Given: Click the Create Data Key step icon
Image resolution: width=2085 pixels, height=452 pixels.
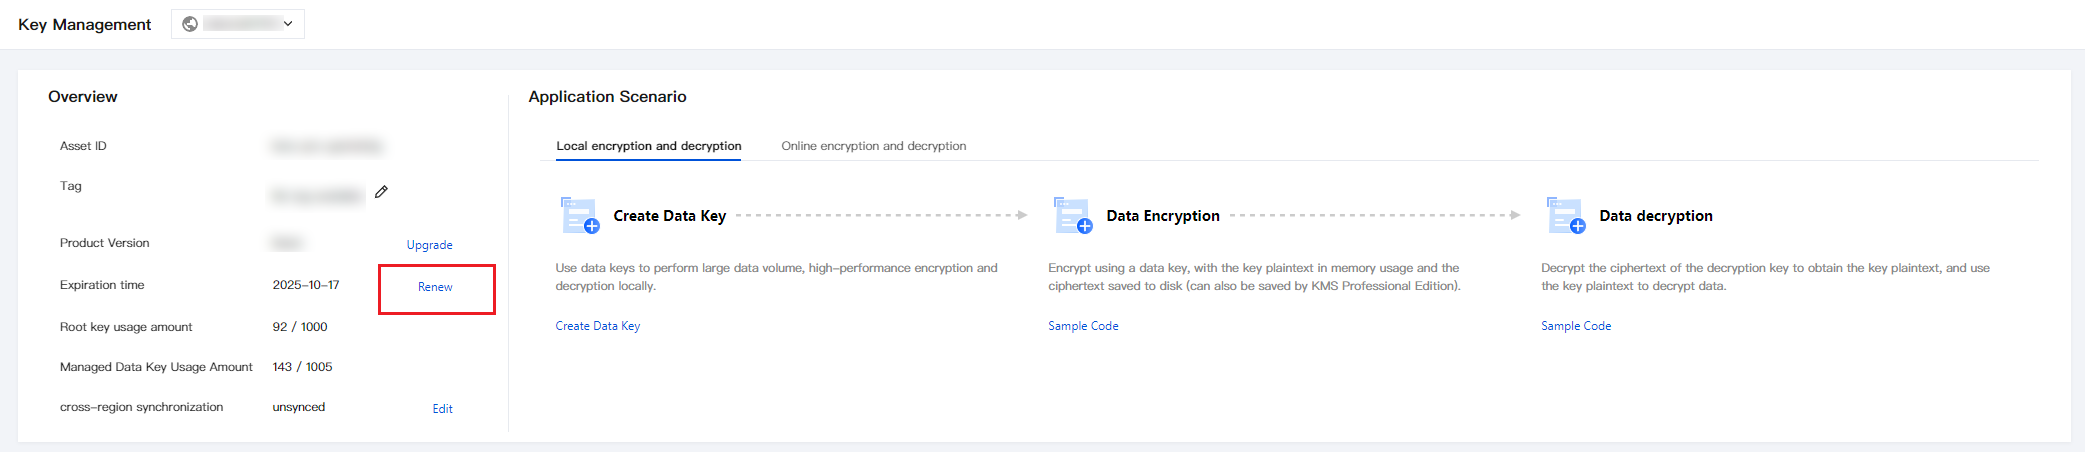Looking at the screenshot, I should coord(579,215).
